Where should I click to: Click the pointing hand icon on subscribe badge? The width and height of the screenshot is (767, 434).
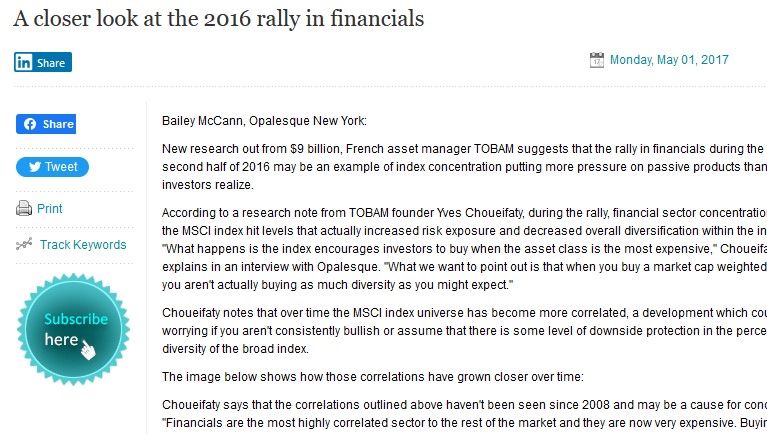(x=88, y=350)
